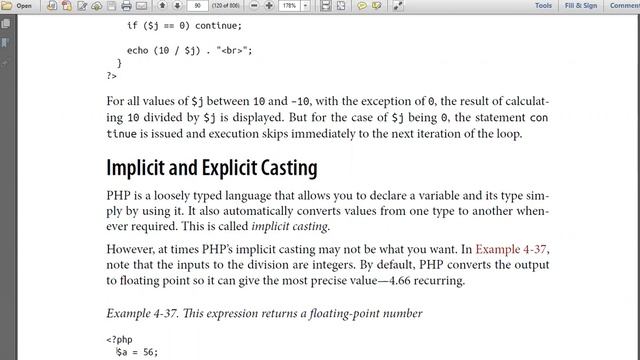Click the create PDF online icon

coord(52,6)
